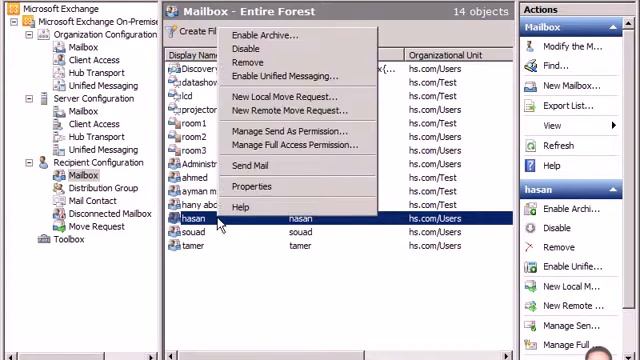This screenshot has width=640, height=360.
Task: Click the New Mailbox... action link
Action: pyautogui.click(x=571, y=86)
